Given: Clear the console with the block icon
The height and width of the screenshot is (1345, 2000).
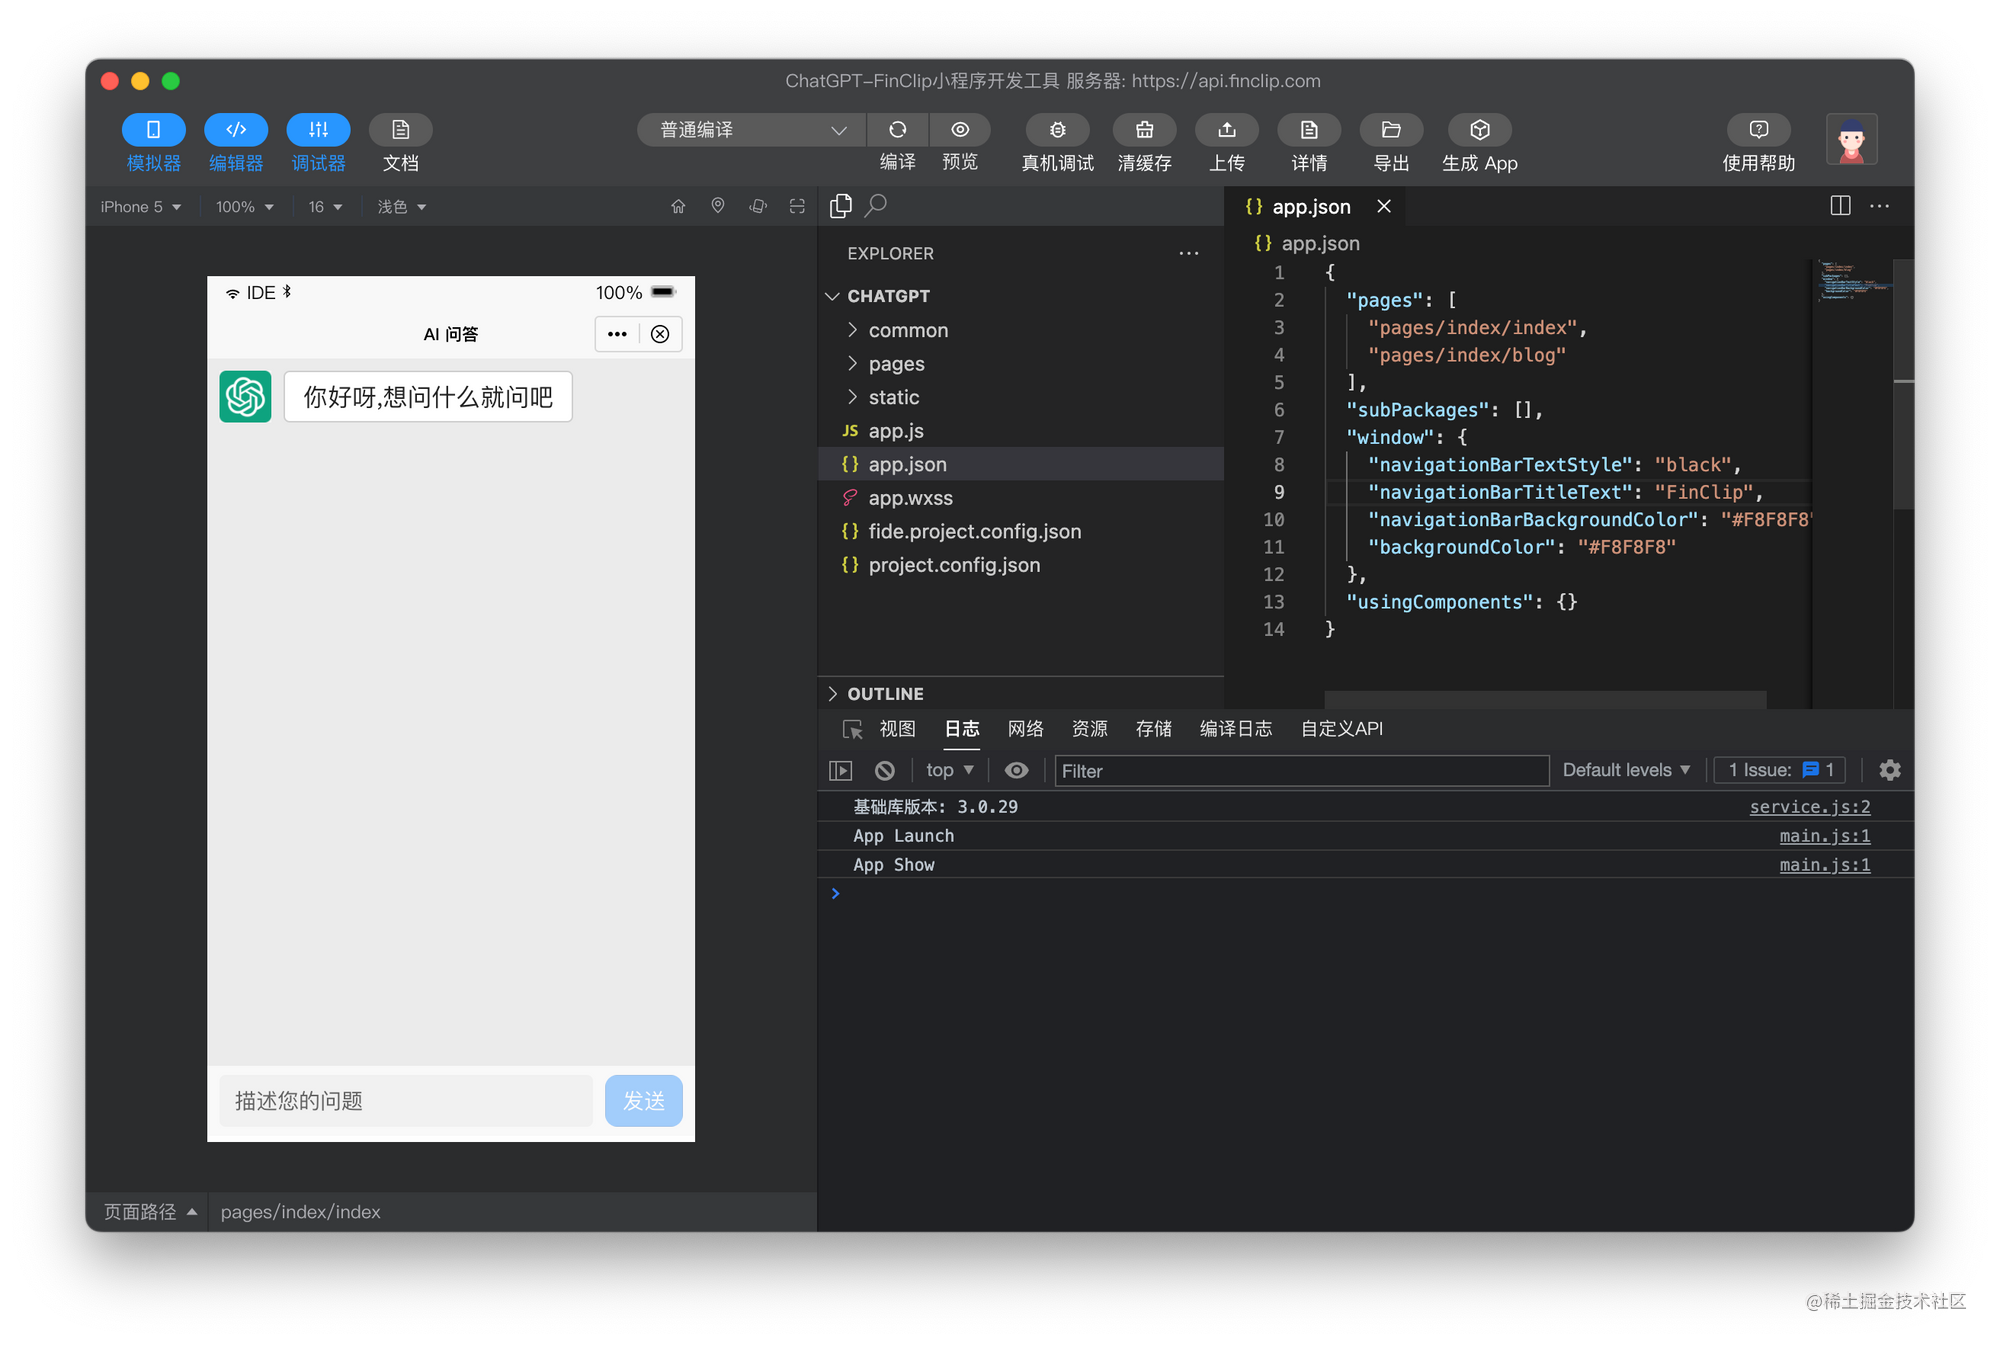Looking at the screenshot, I should click(x=885, y=770).
